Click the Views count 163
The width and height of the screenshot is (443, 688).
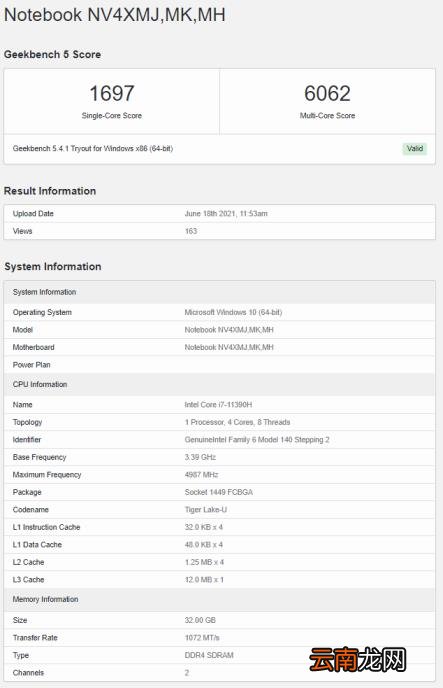click(191, 231)
